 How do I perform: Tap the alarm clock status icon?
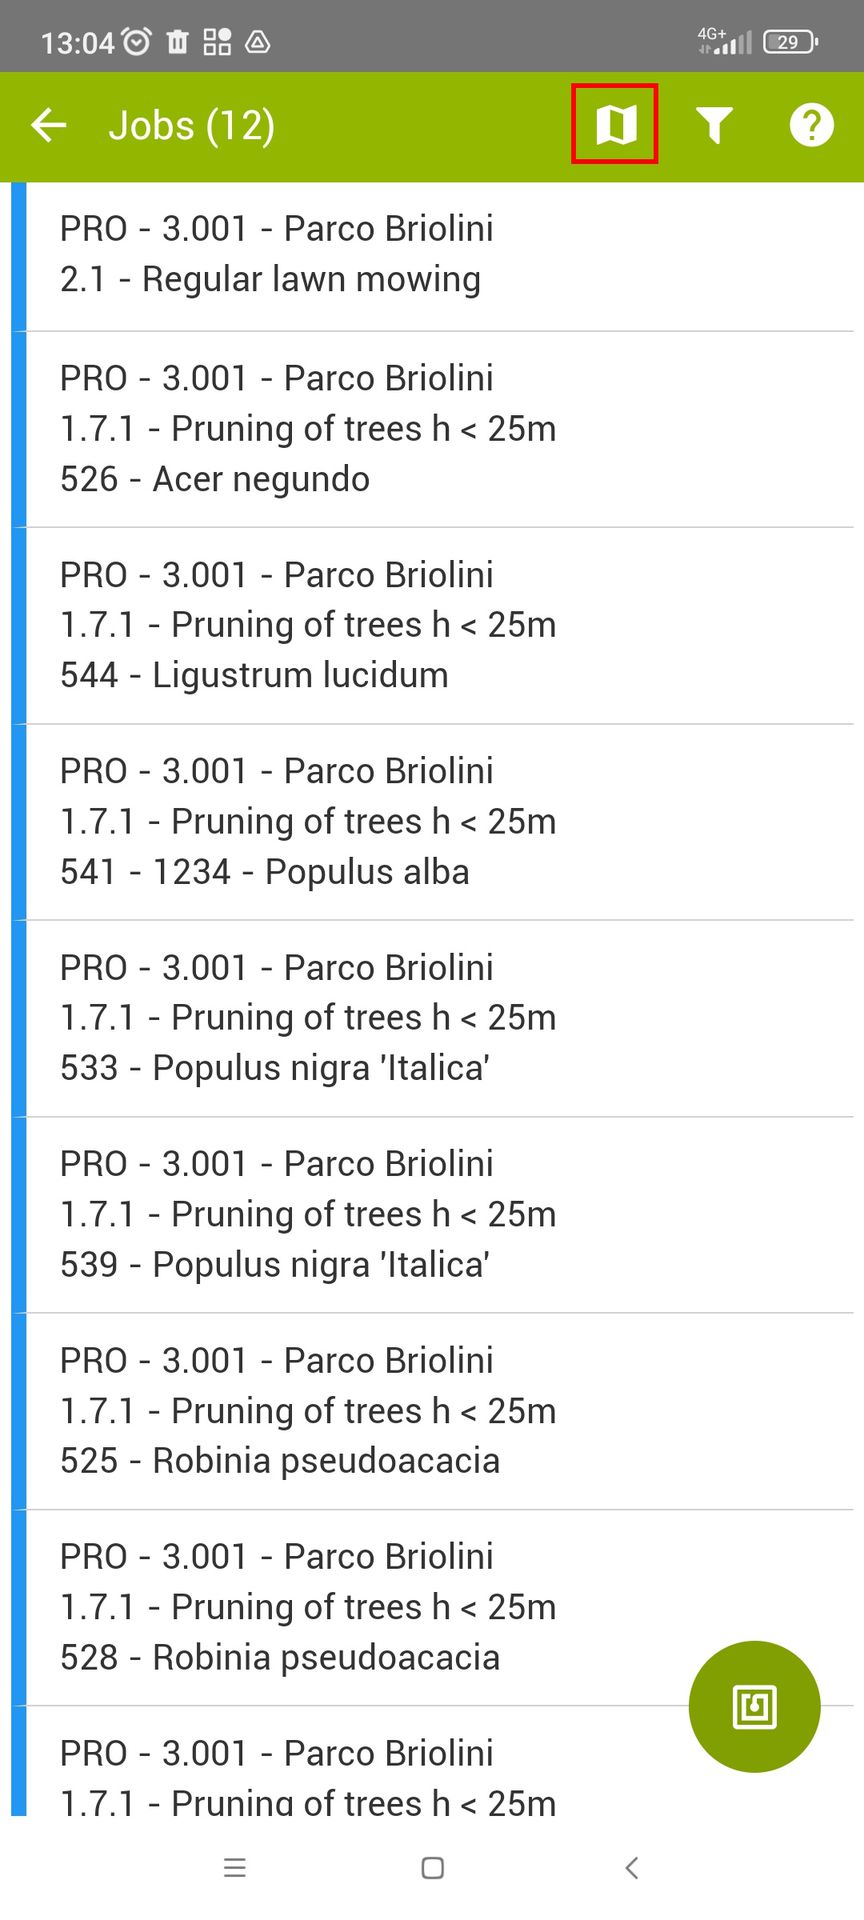tap(136, 42)
